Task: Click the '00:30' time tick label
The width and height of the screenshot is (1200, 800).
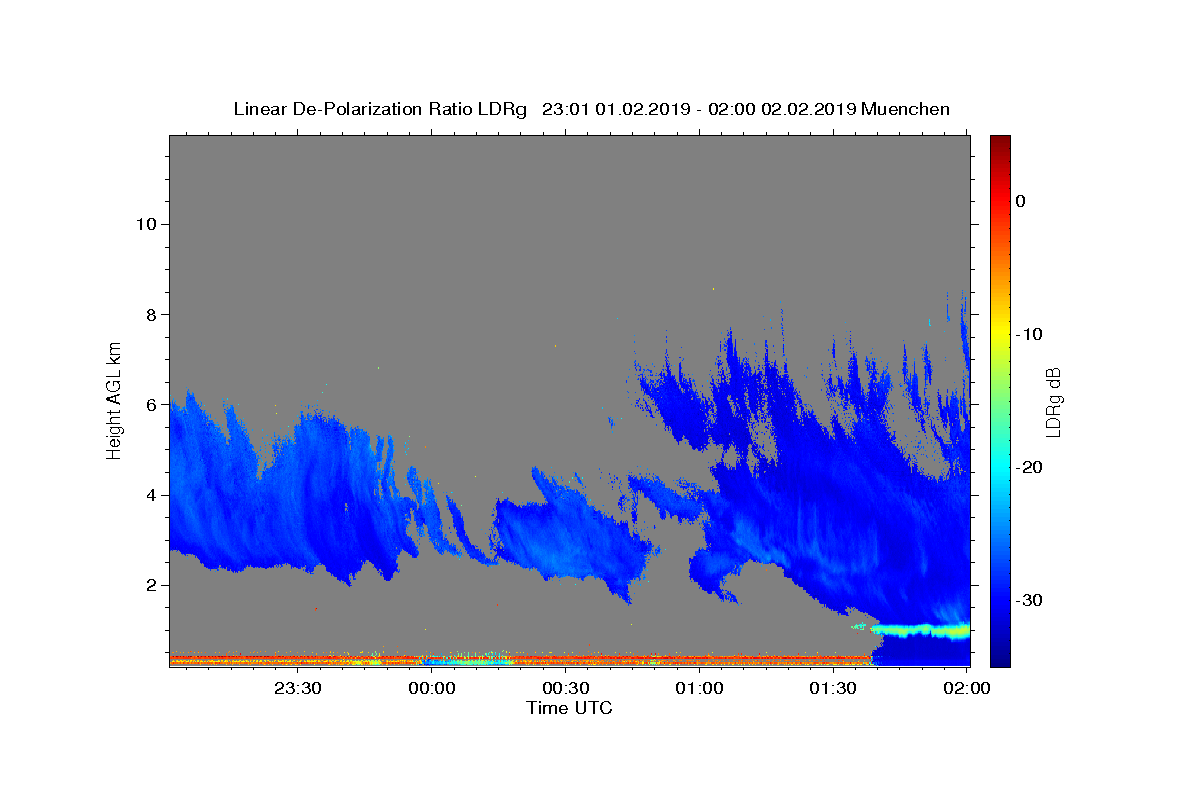Action: [x=566, y=688]
